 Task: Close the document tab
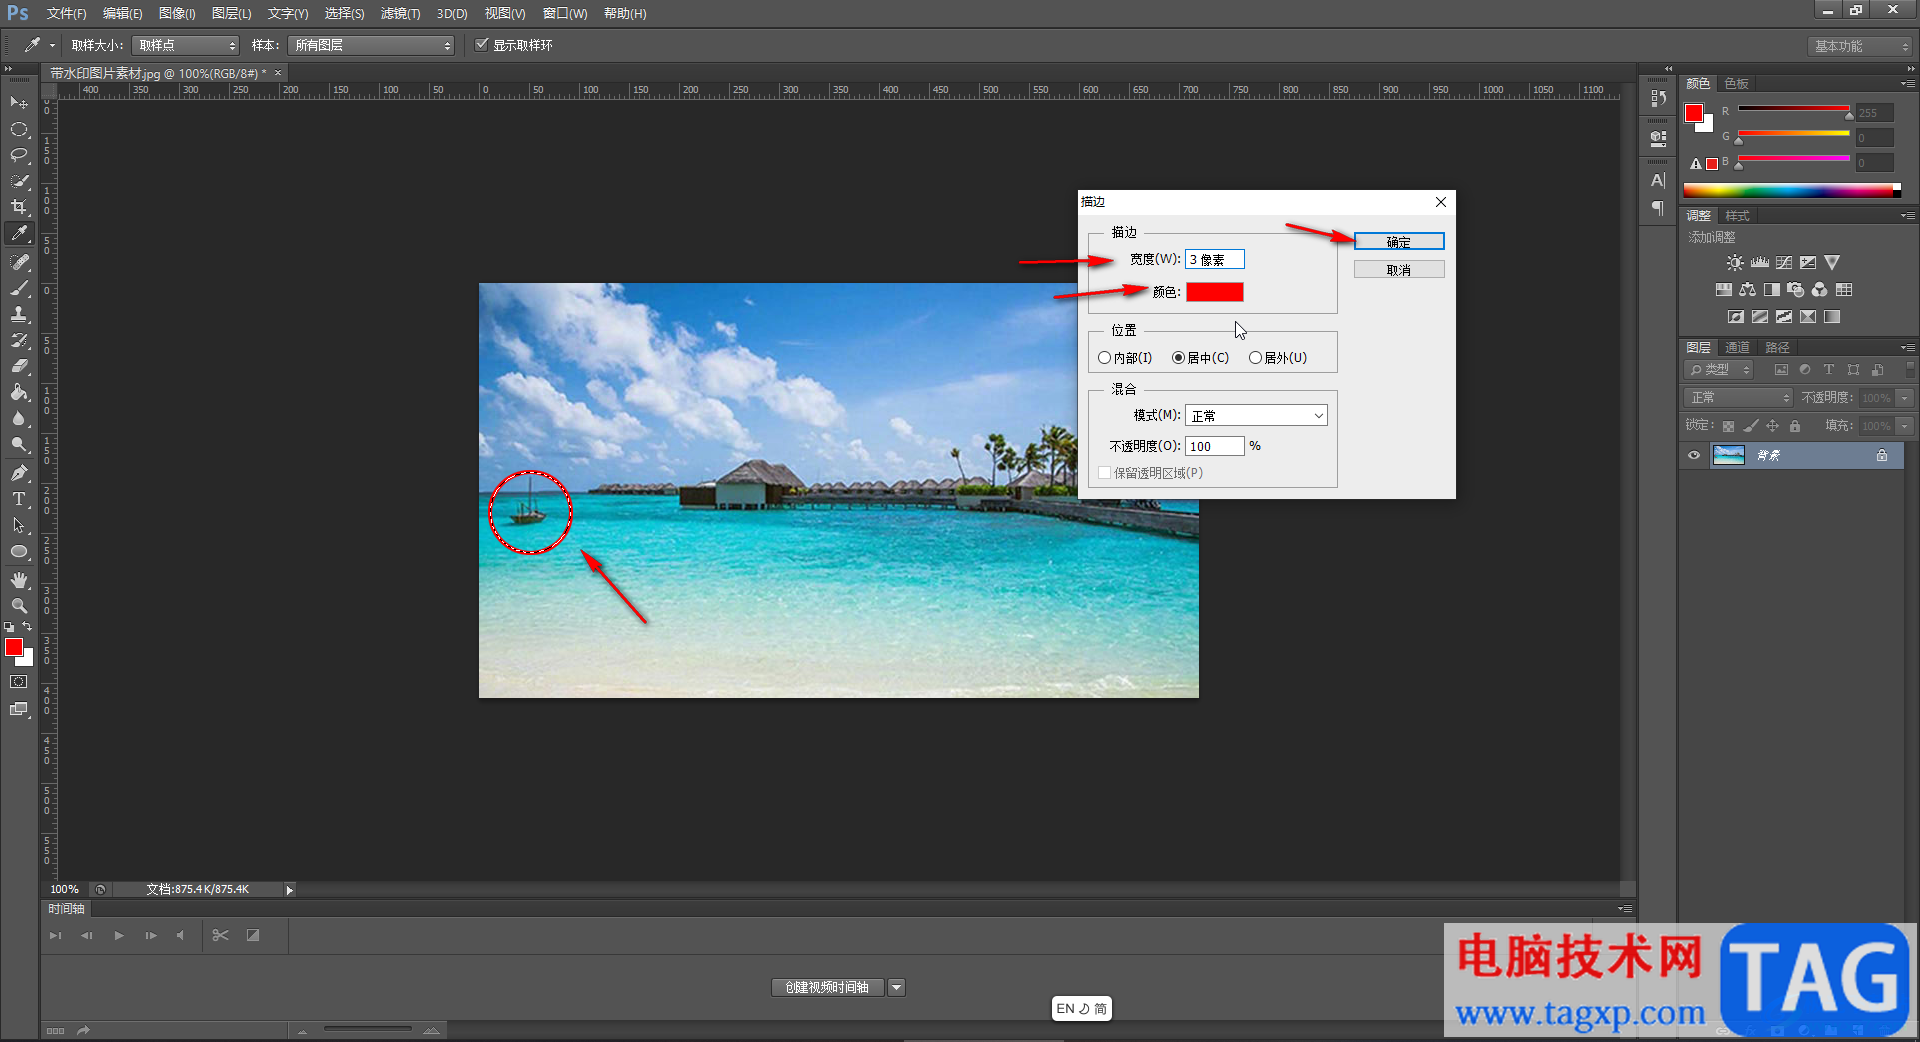click(278, 72)
